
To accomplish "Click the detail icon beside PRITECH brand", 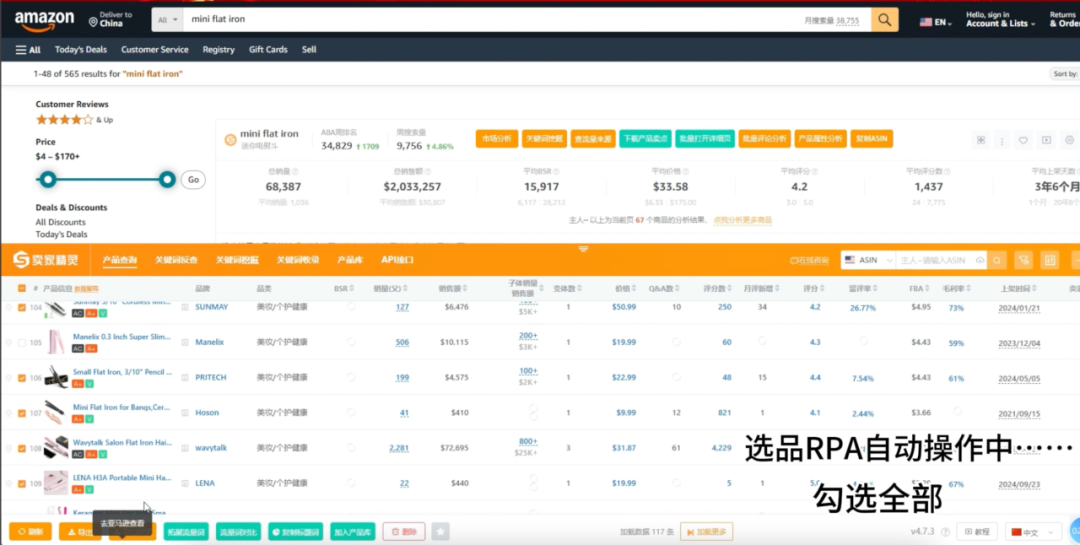I will (x=185, y=378).
